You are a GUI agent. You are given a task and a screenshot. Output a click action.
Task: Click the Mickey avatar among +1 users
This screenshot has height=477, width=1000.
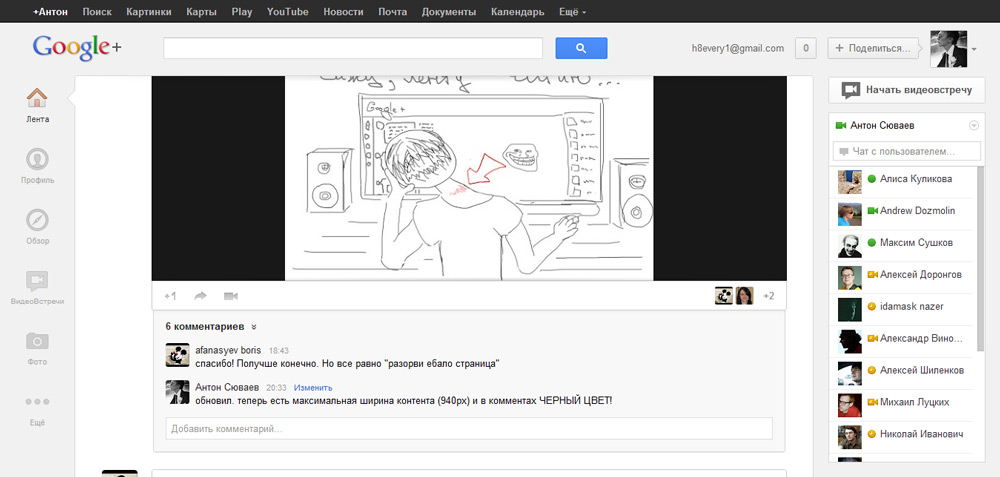point(724,296)
